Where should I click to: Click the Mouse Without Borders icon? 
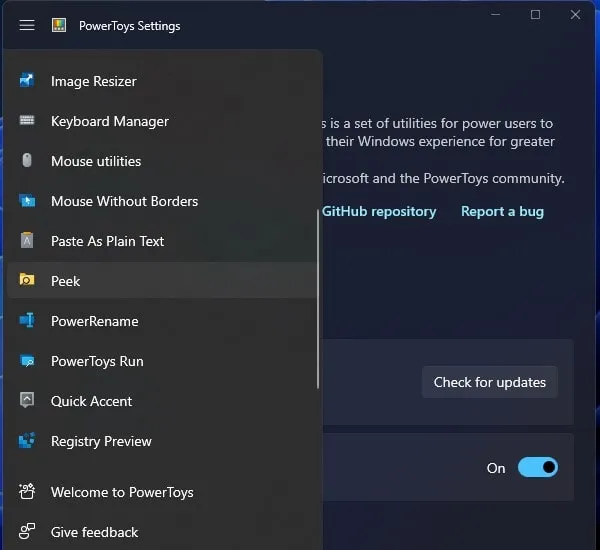(x=27, y=201)
